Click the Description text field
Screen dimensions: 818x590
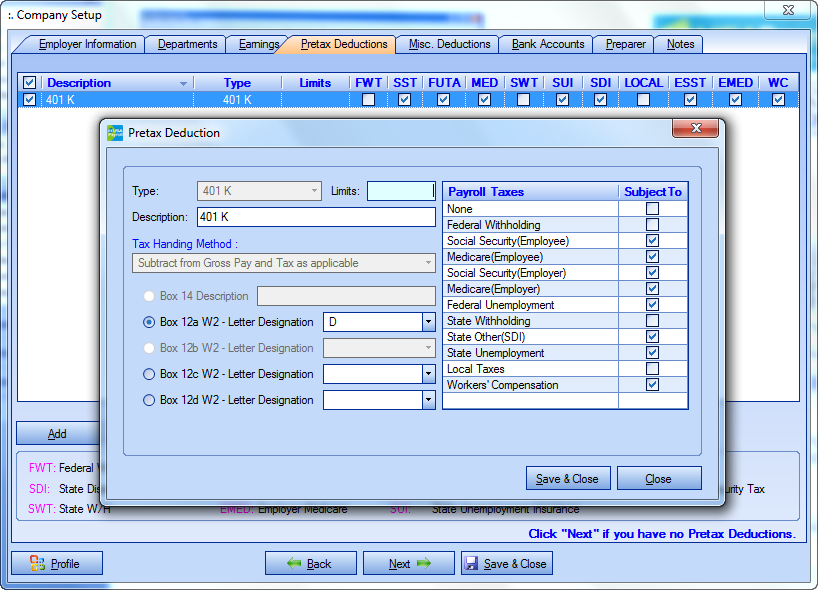(315, 217)
